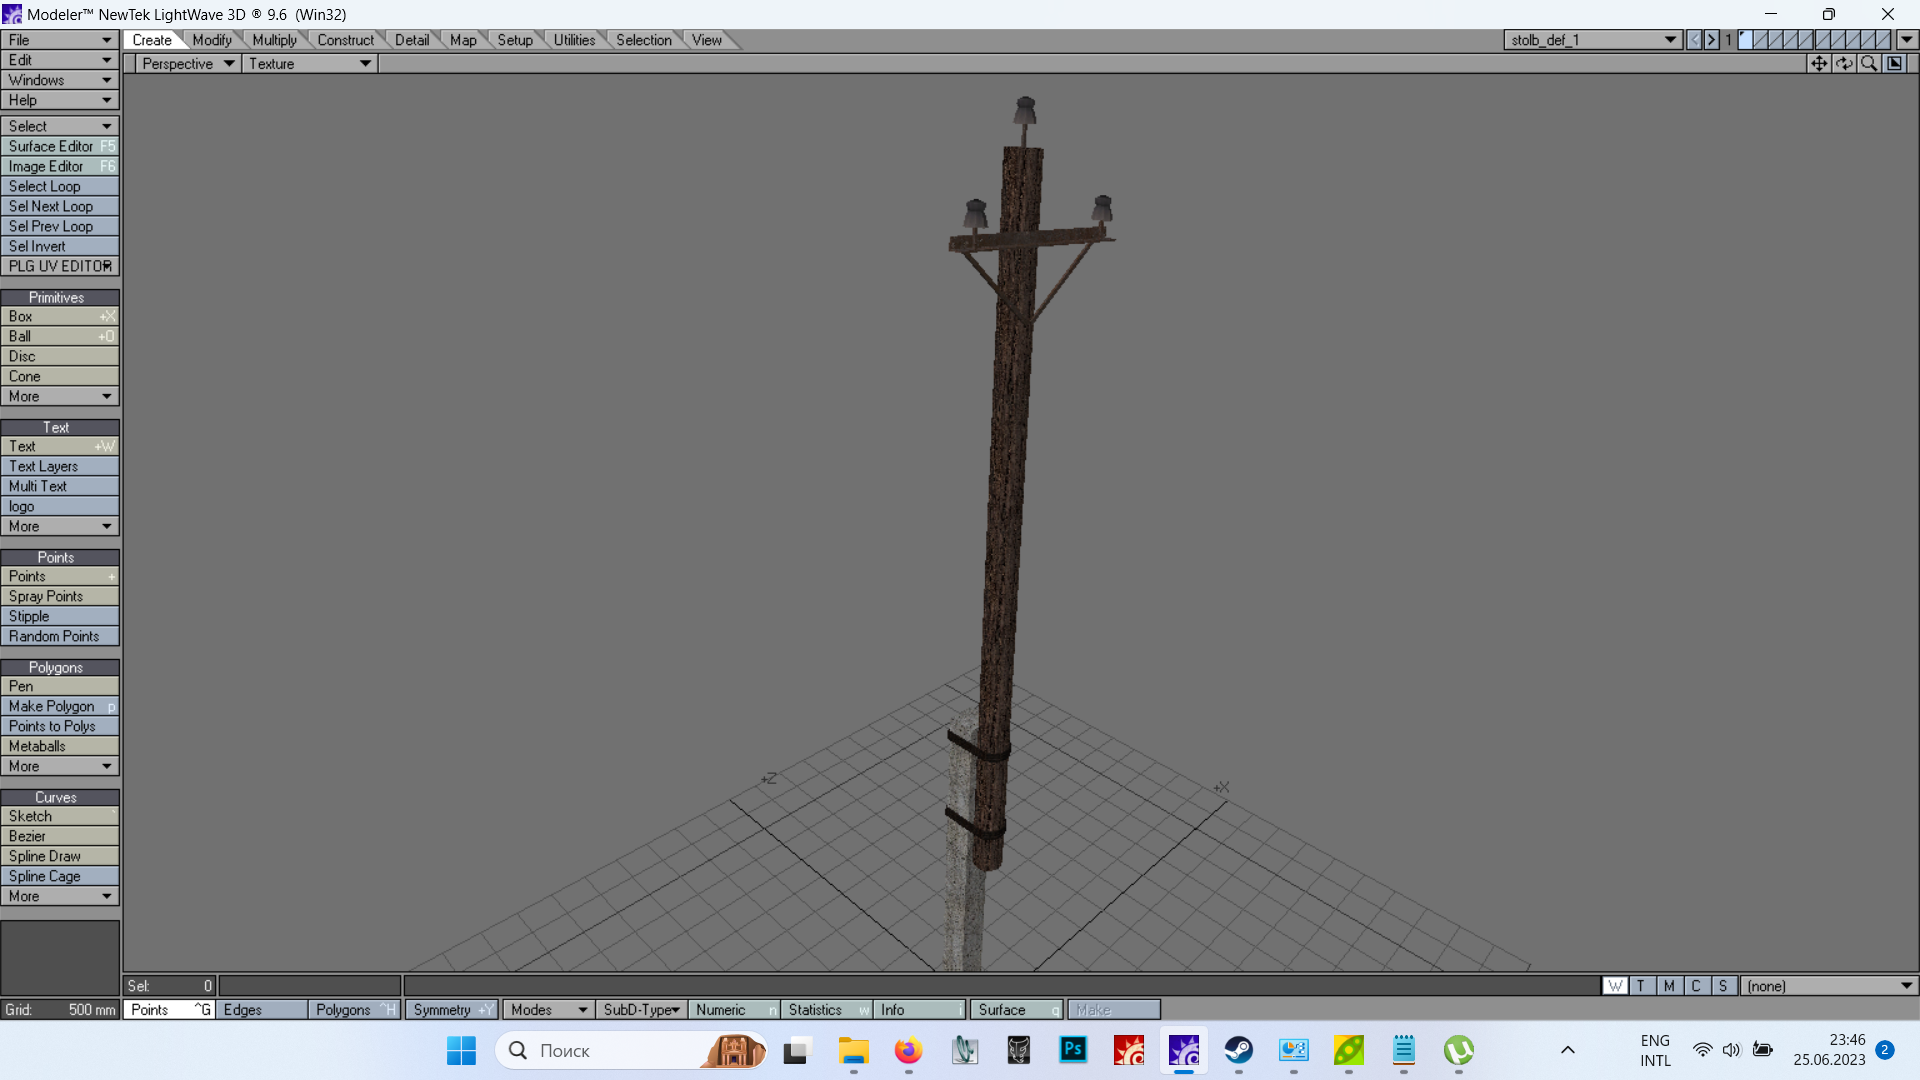The height and width of the screenshot is (1080, 1920).
Task: Open Steam from the taskbar
Action: [x=1238, y=1050]
